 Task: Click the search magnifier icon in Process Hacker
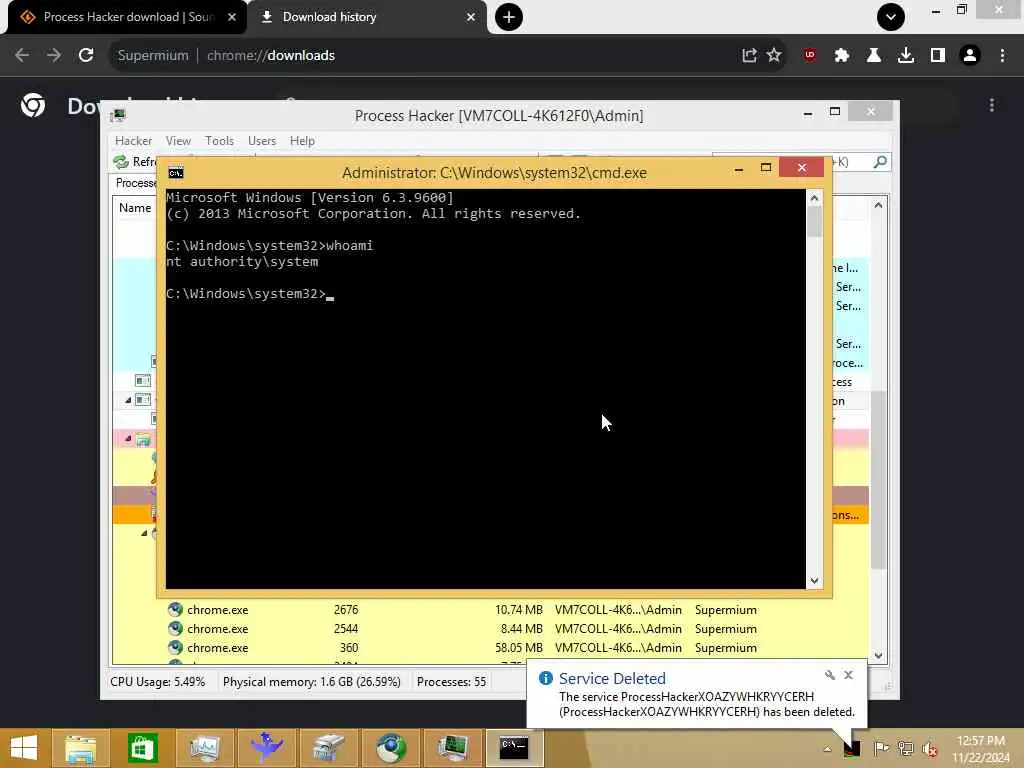click(x=880, y=161)
